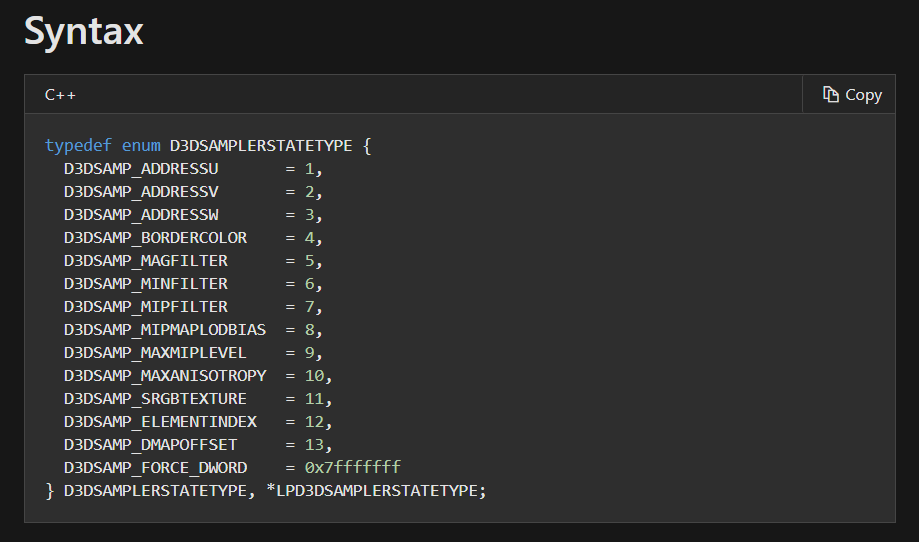Click D3DSAMP_MIPMAPLODBIAS enum member
The image size is (919, 542).
165,330
